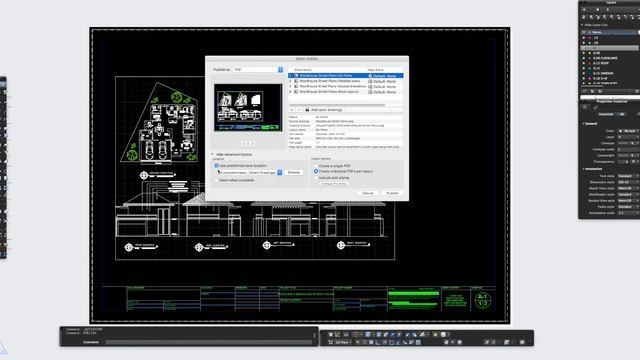Enable the Open when complete checkbox
Viewport: 640px width, 360px height.
click(x=216, y=180)
